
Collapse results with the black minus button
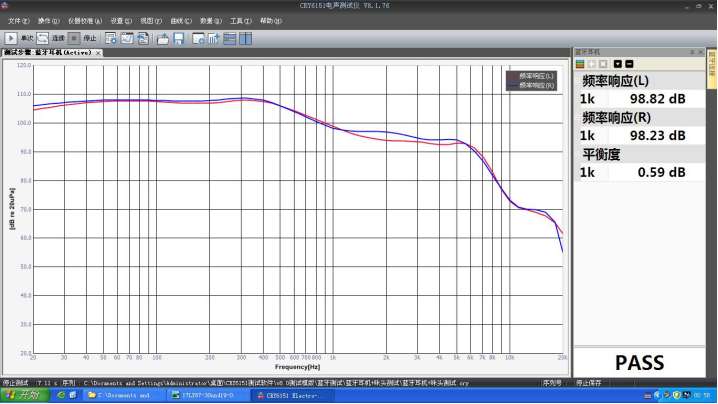629,64
